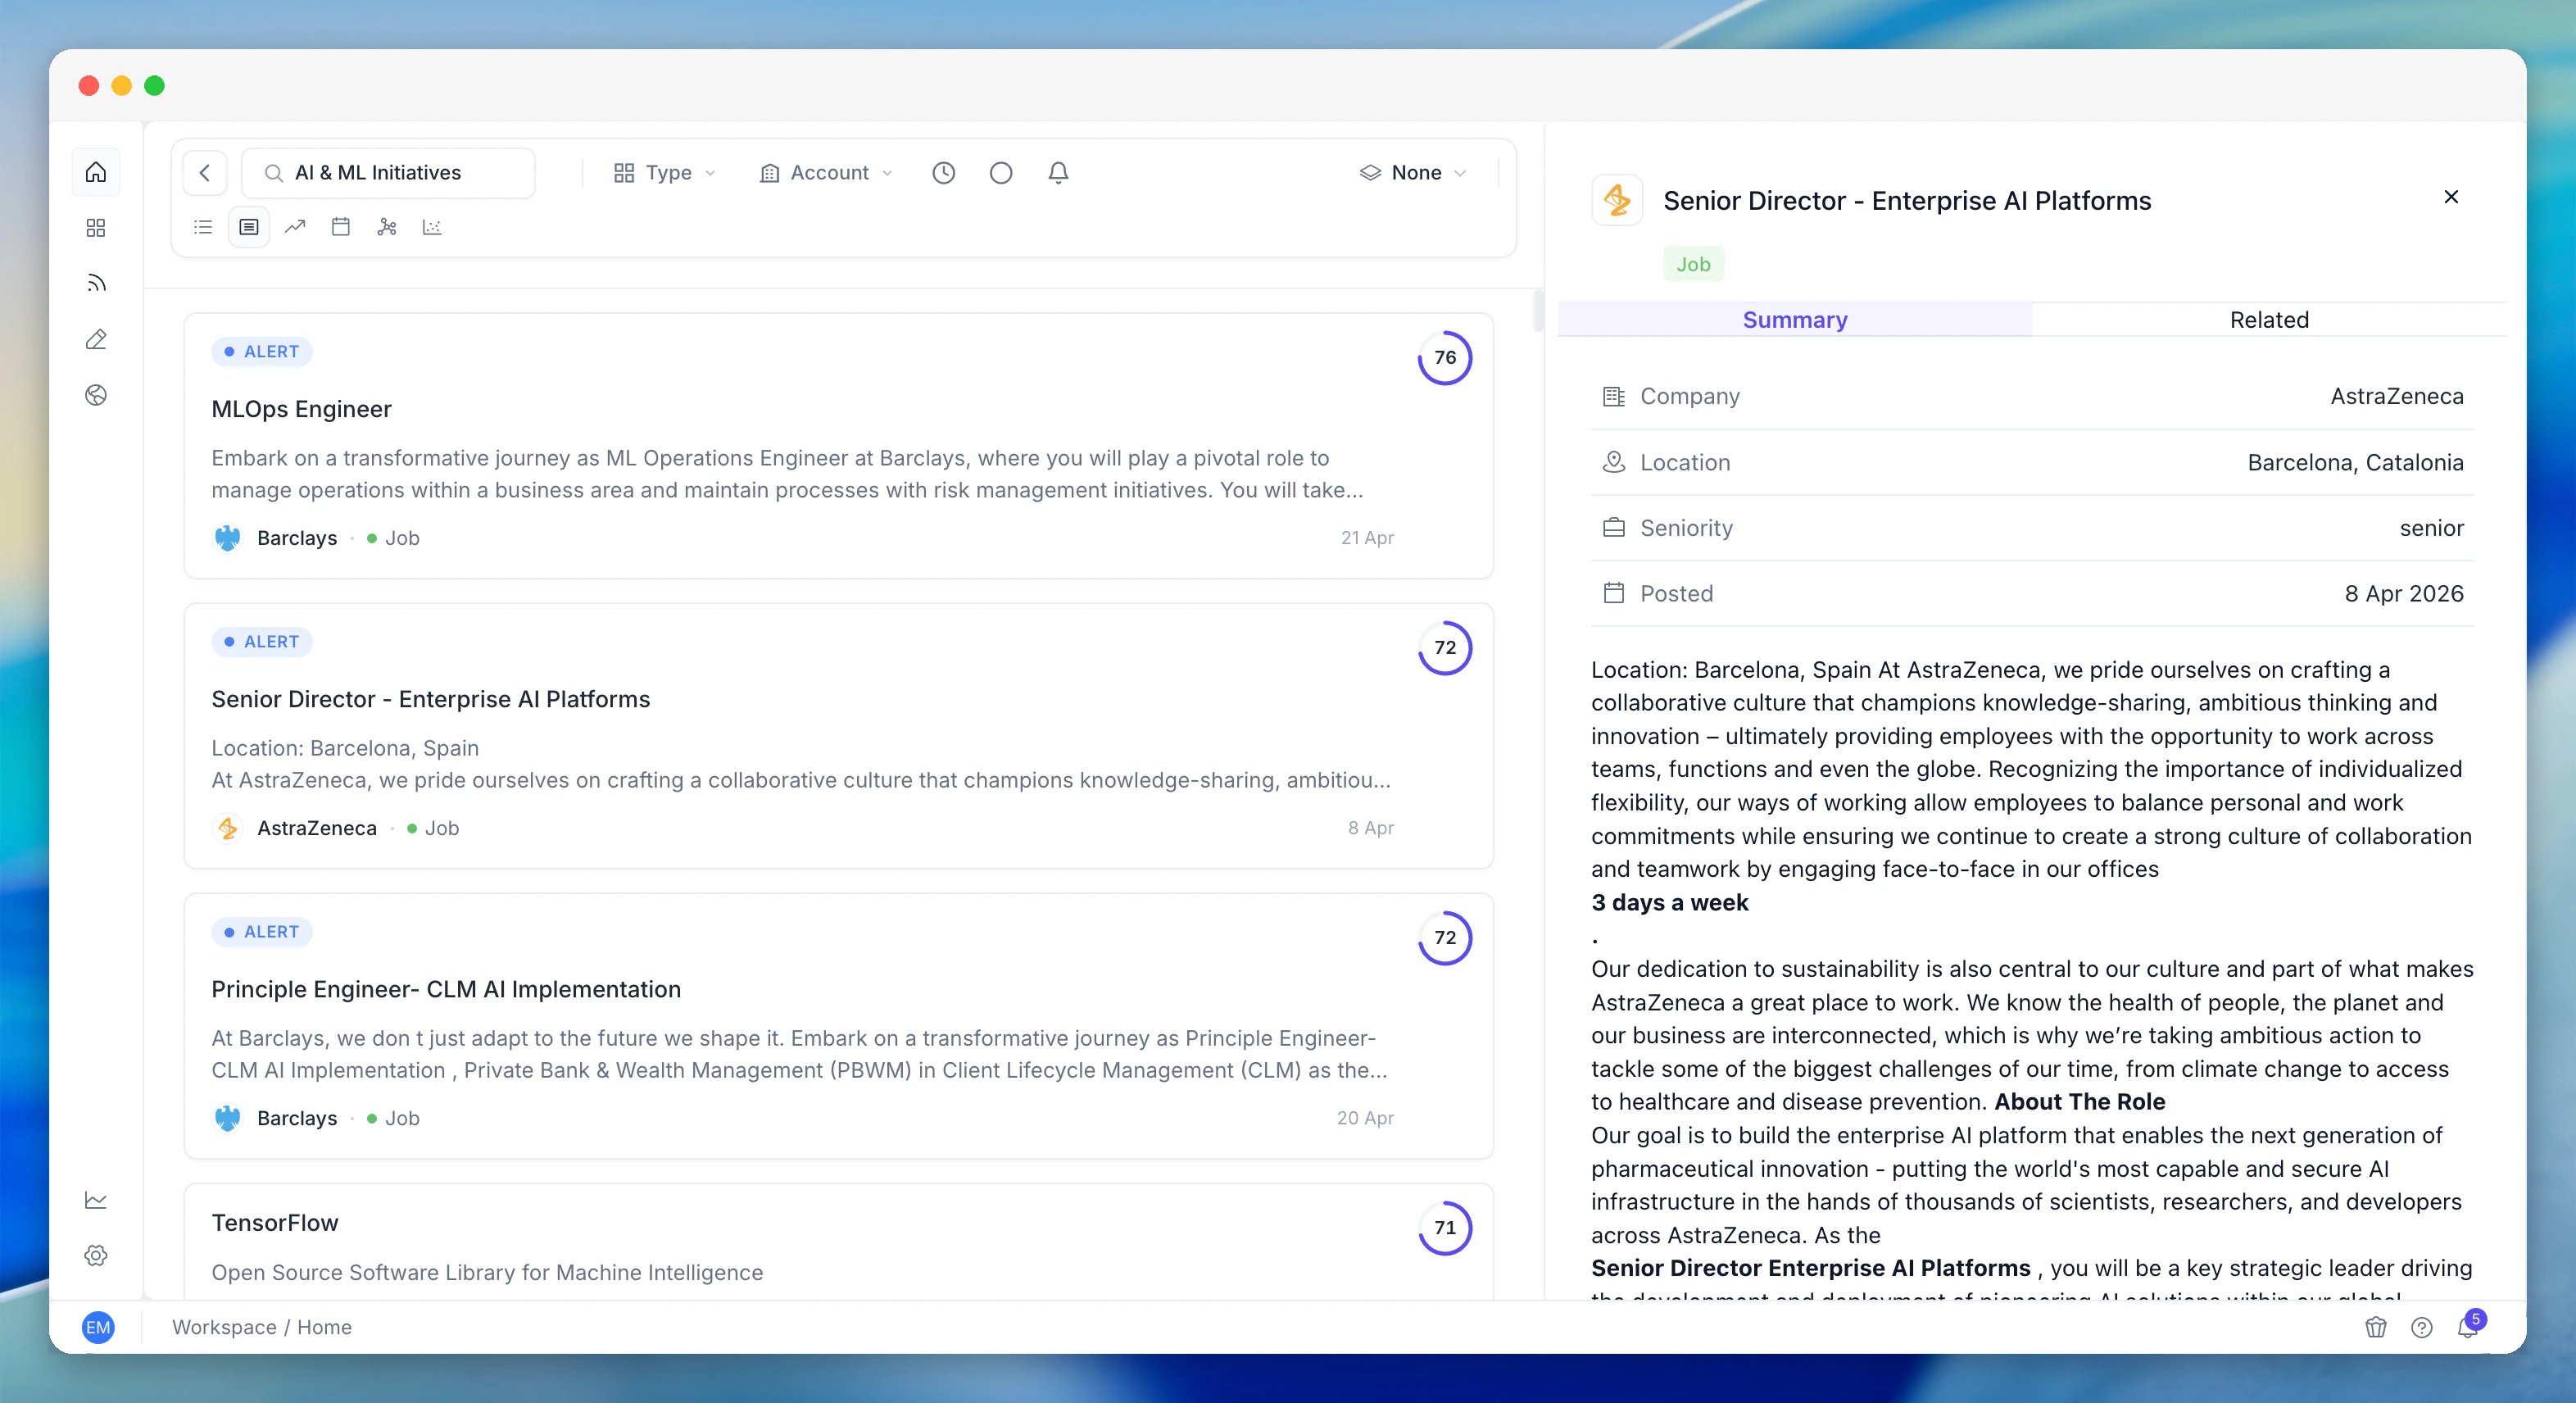Open the Account filter dropdown
Screen dimensions: 2576x1403
[826, 172]
